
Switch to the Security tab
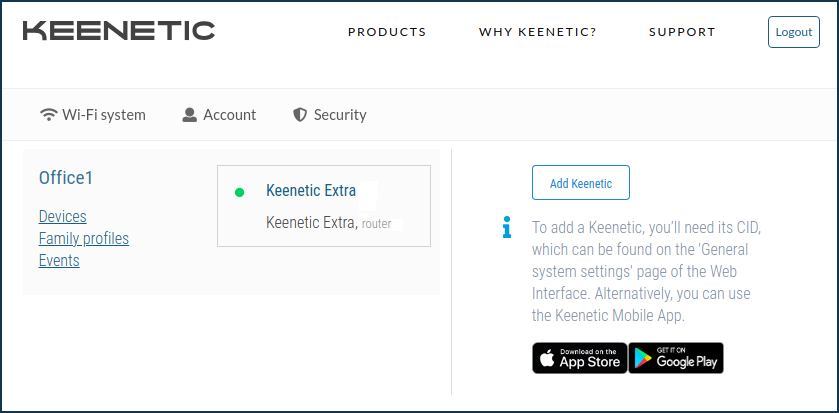[x=330, y=114]
